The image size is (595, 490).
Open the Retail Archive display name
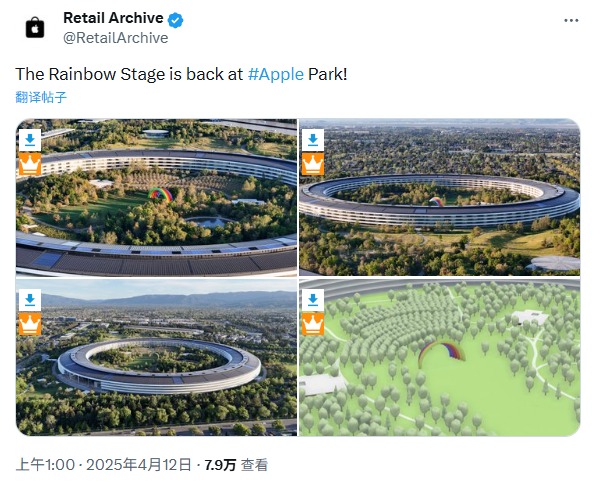tap(113, 18)
